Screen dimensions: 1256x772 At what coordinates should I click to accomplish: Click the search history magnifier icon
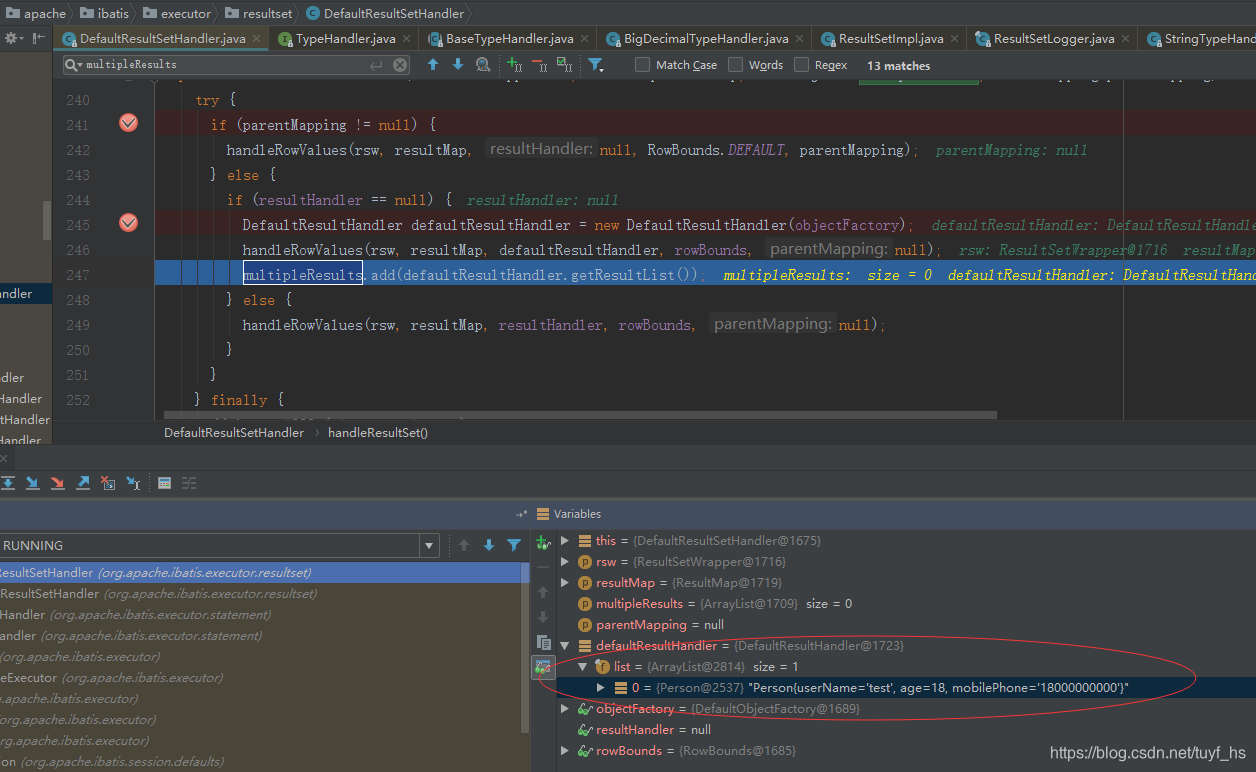click(x=74, y=65)
